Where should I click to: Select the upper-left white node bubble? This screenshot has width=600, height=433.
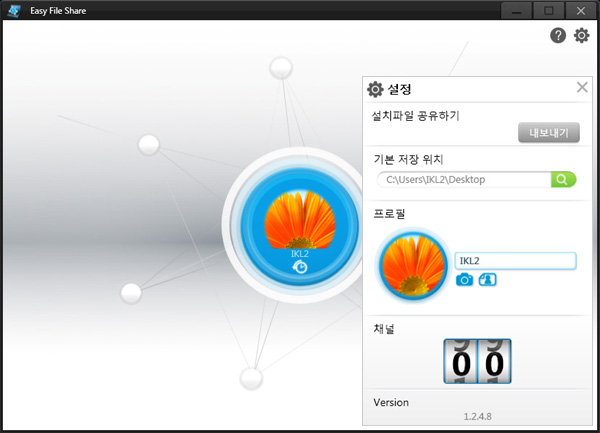[x=148, y=145]
